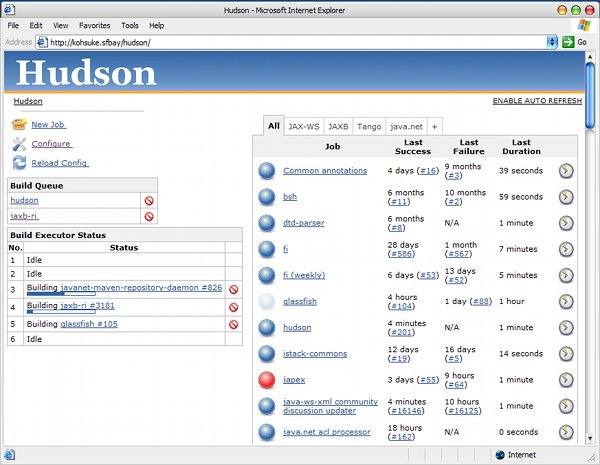Click progress bar of jaxb-ri #3181 build

tap(61, 312)
